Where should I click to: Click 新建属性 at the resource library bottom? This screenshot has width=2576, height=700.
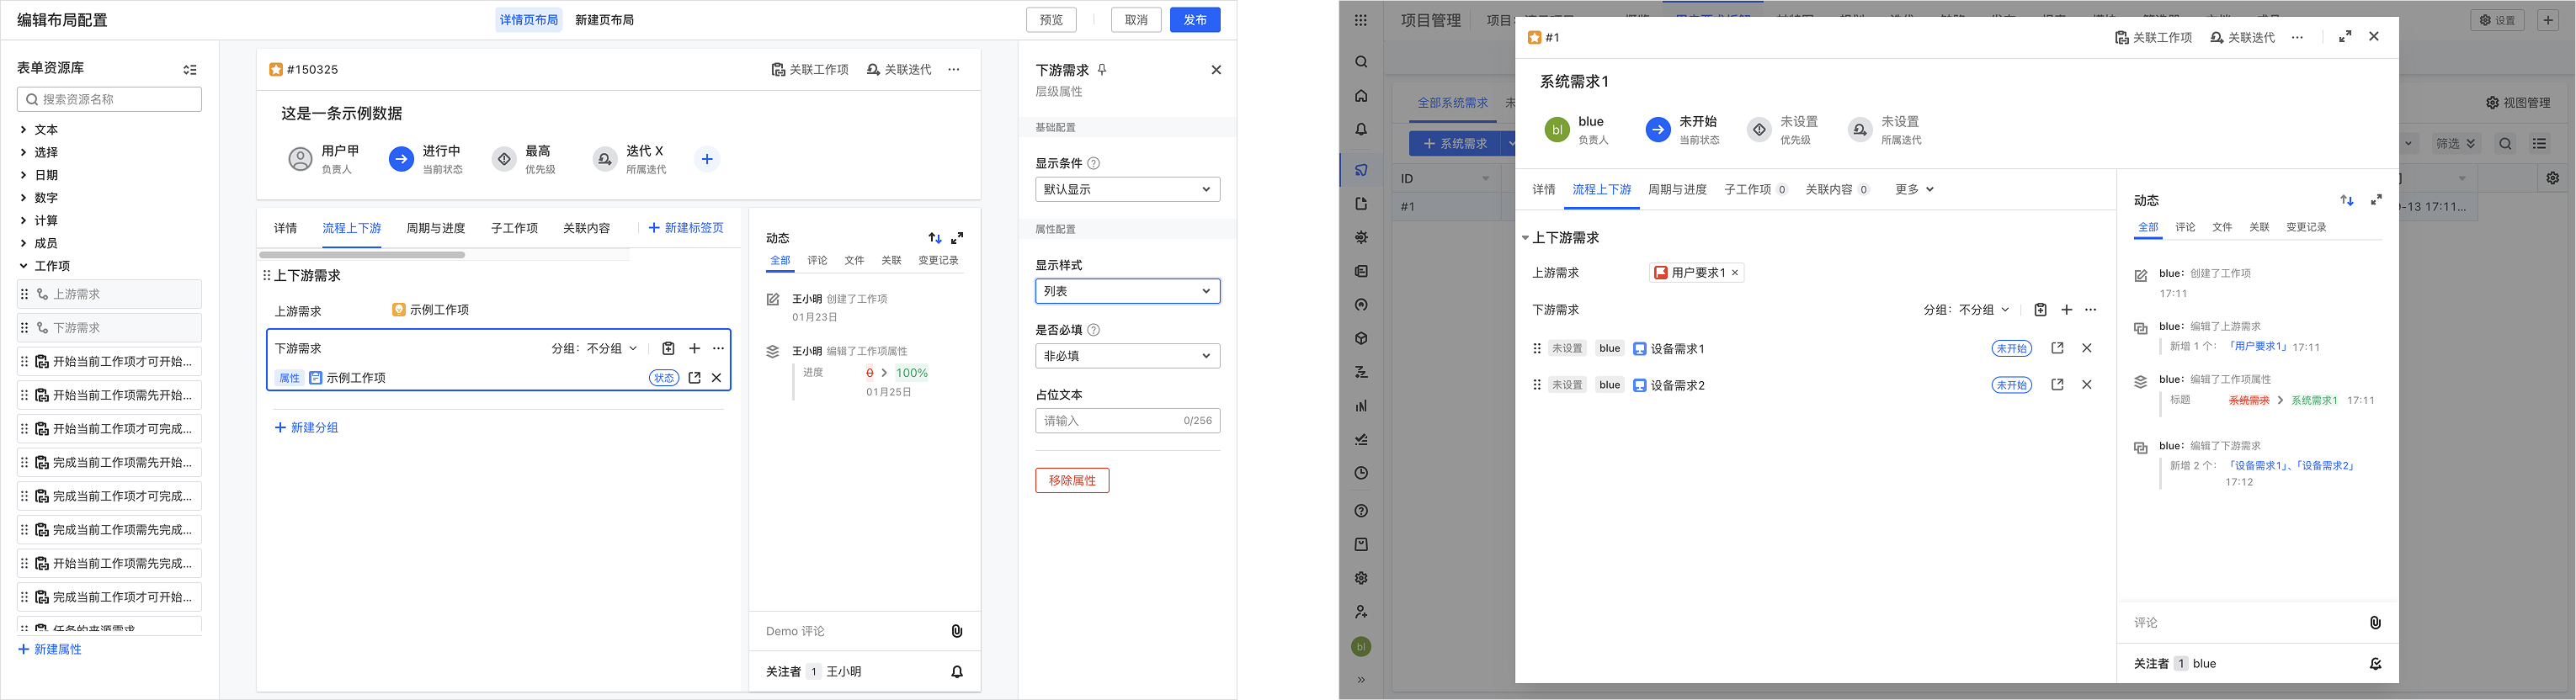[50, 650]
